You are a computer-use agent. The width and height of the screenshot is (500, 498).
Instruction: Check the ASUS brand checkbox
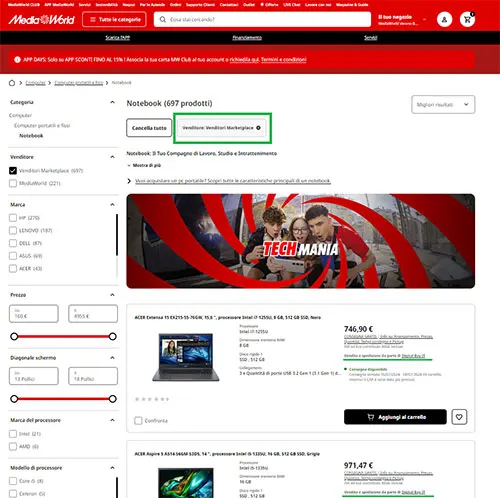click(x=13, y=256)
